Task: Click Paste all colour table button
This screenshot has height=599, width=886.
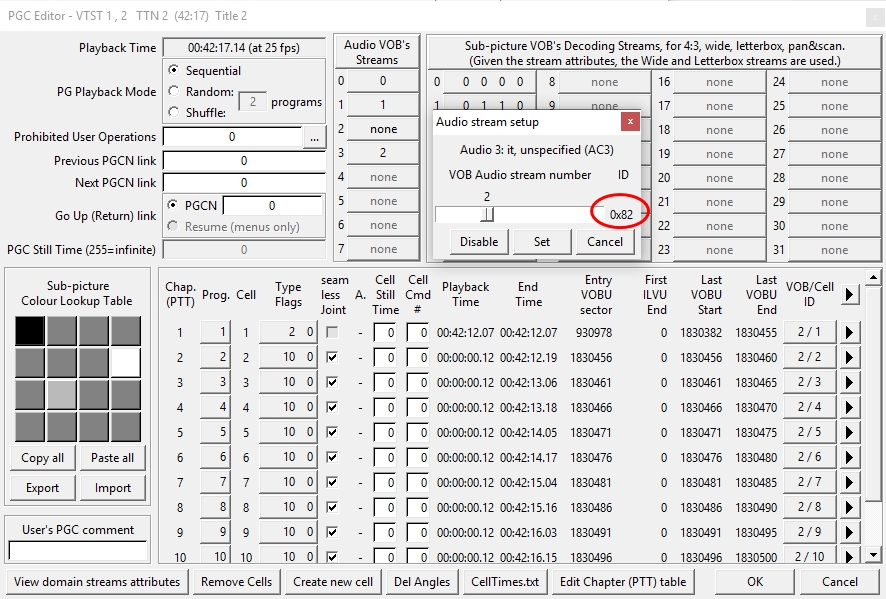Action: tap(112, 458)
